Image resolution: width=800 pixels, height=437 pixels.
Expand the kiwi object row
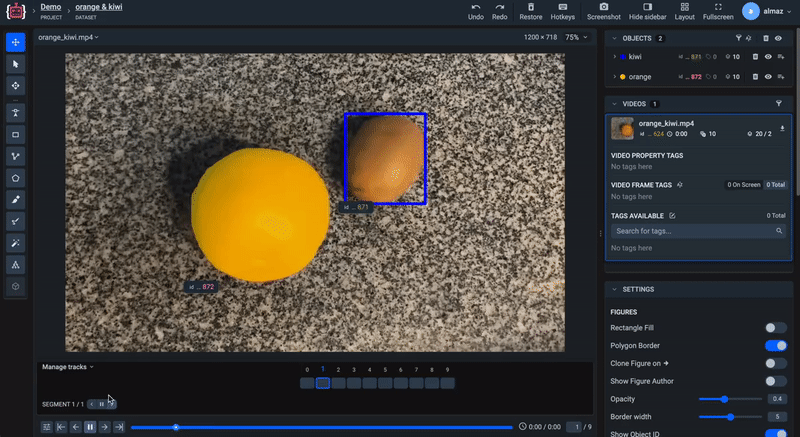point(614,57)
